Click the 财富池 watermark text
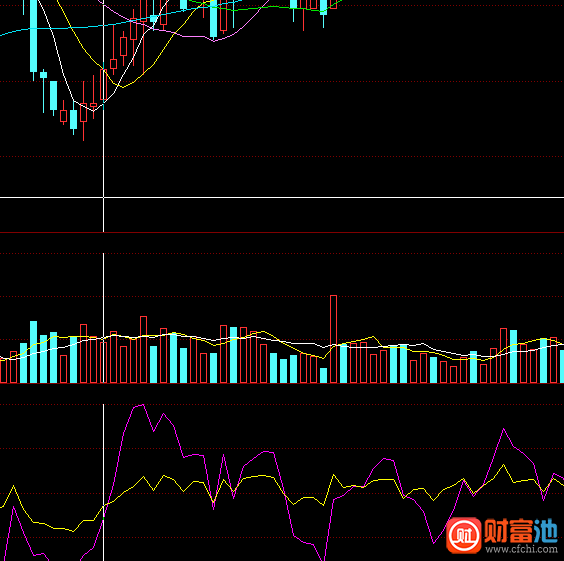The height and width of the screenshot is (561, 564). click(x=521, y=531)
